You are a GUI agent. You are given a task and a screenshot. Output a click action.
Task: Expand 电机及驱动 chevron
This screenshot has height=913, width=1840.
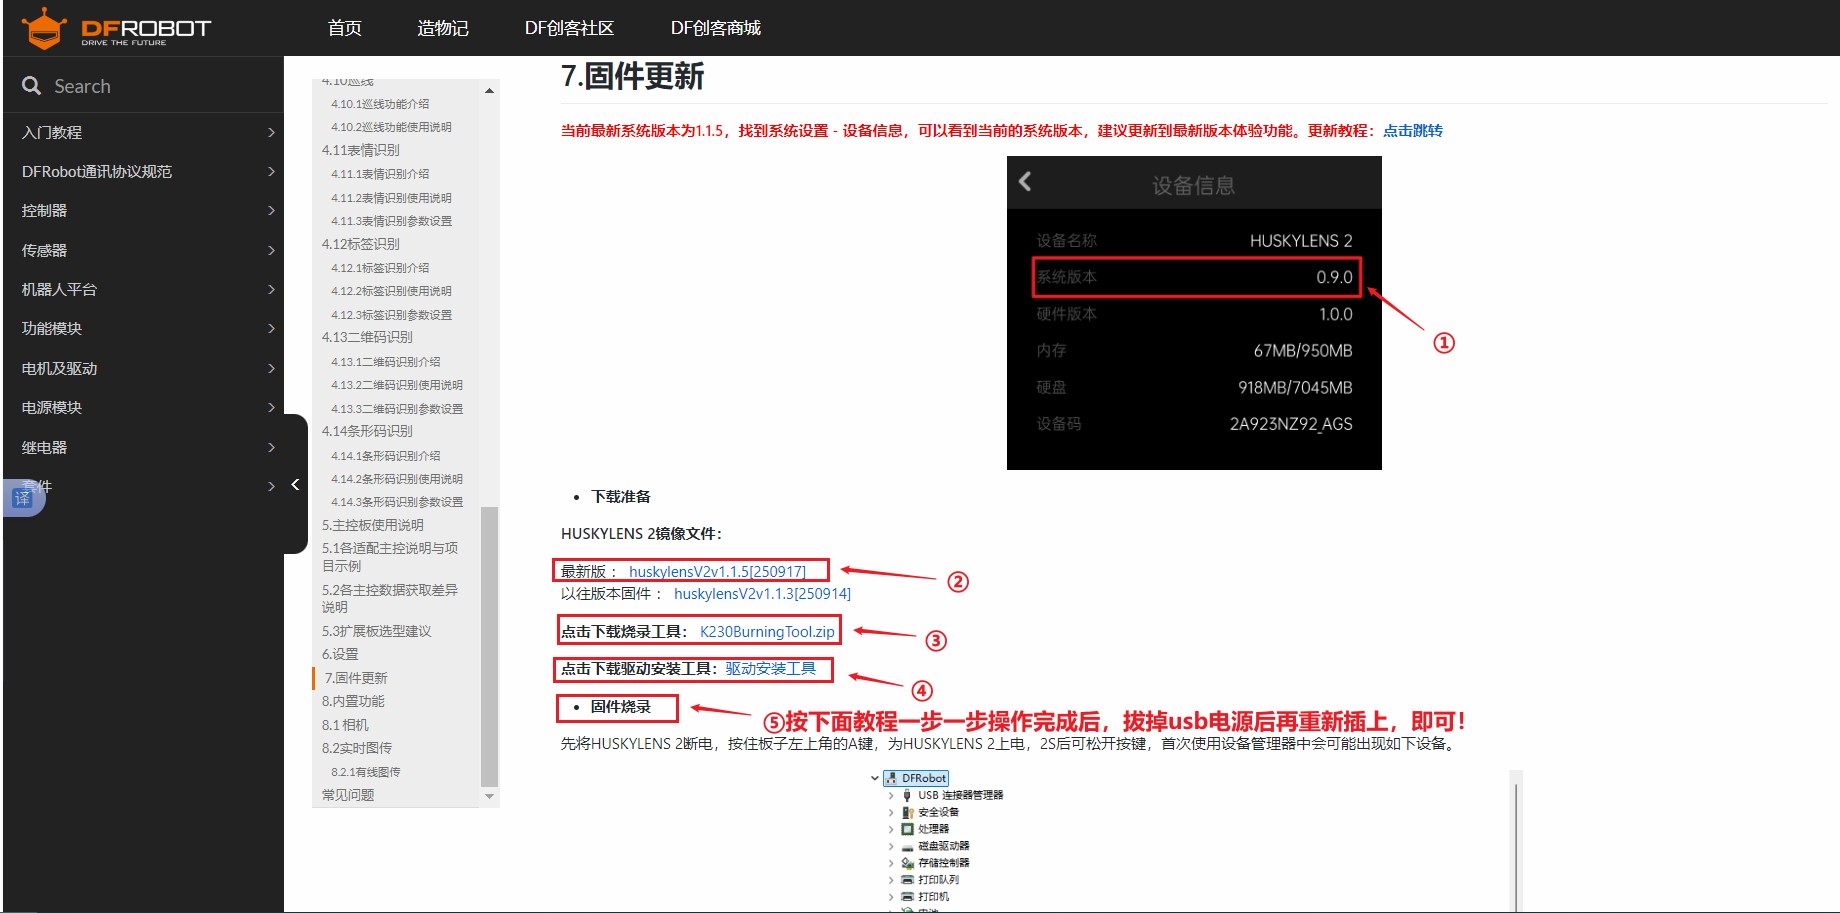271,368
